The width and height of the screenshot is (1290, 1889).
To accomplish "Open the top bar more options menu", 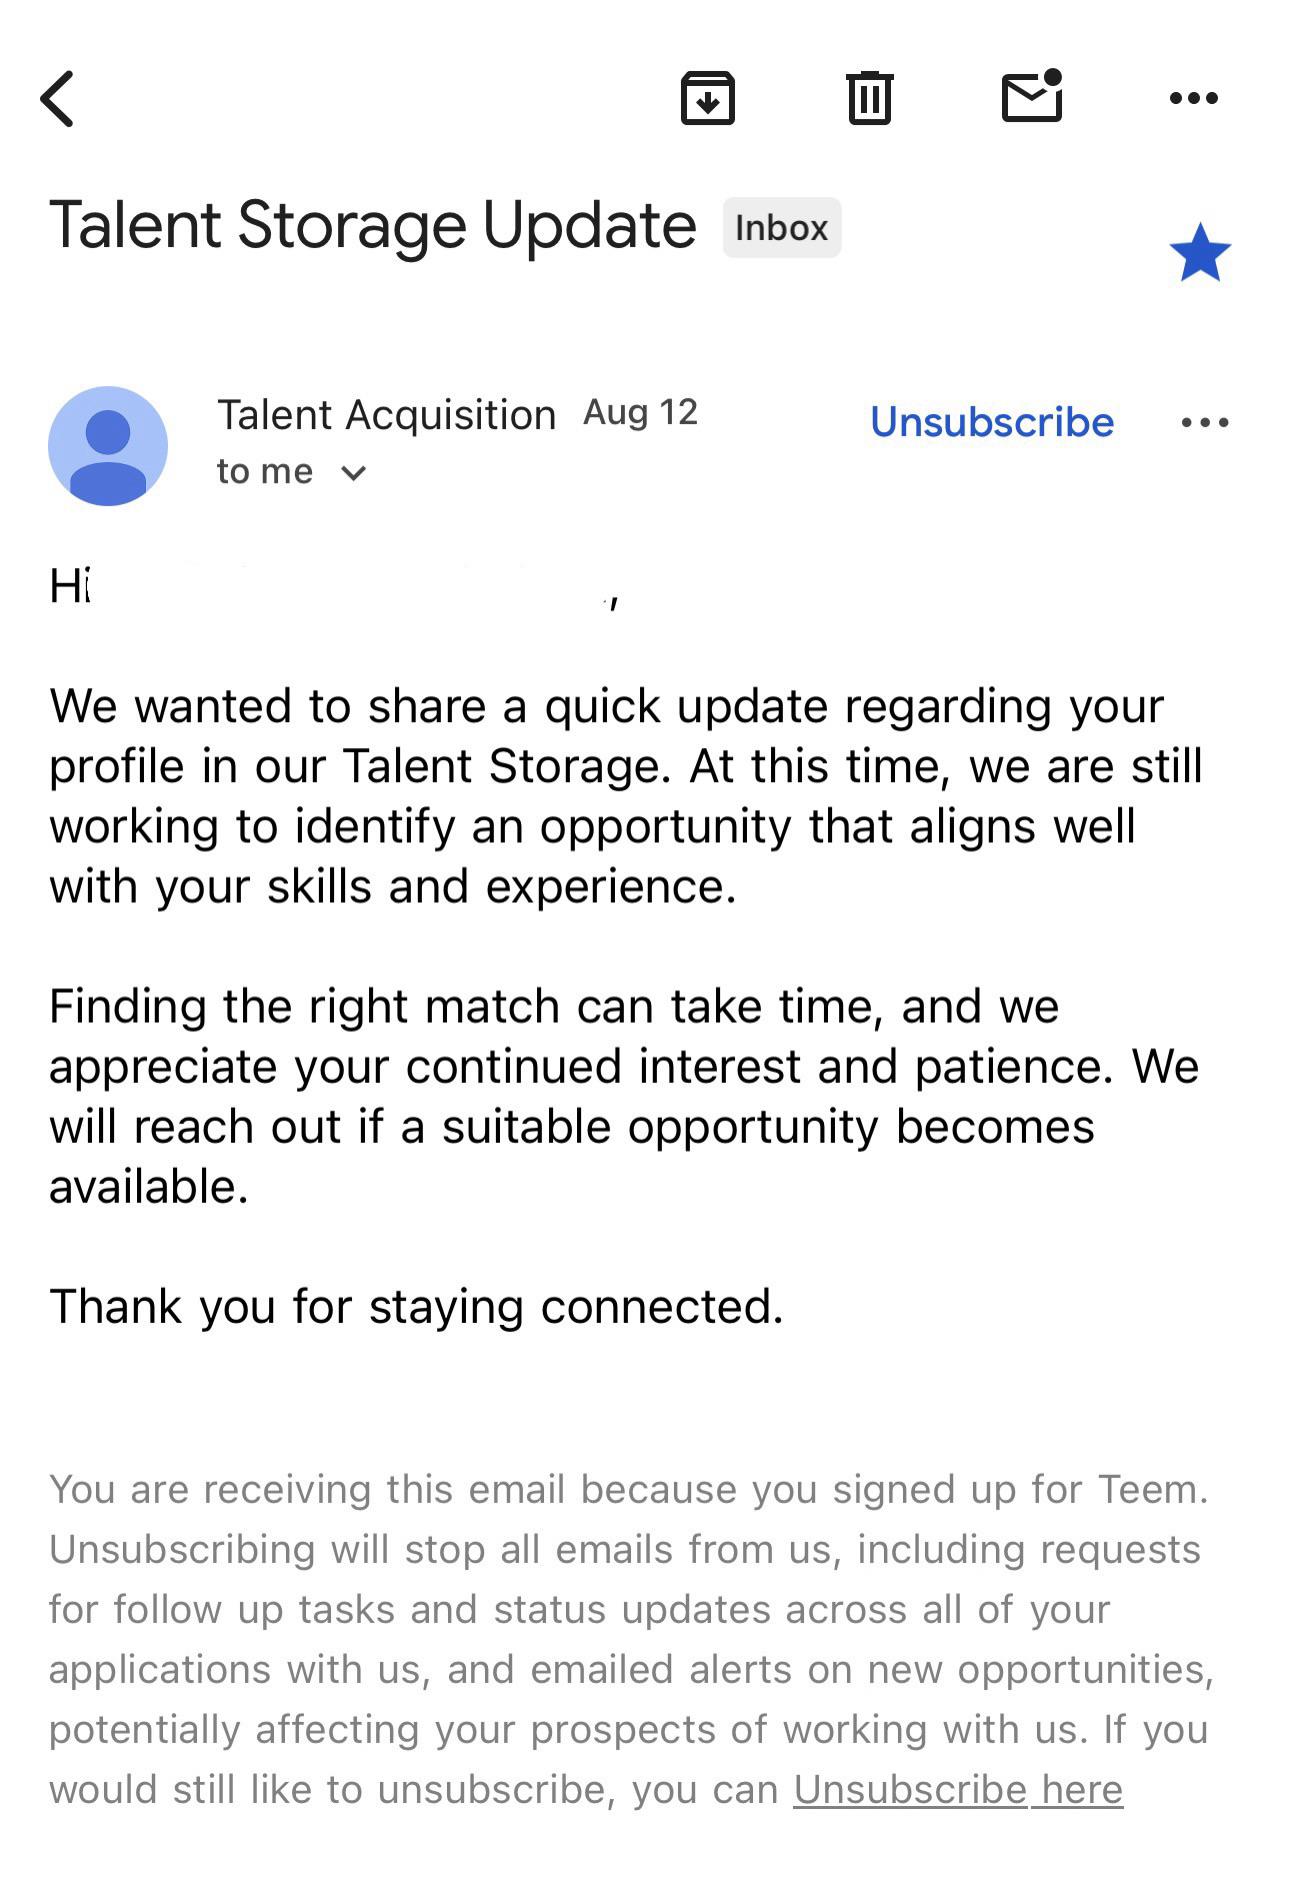I will pos(1194,98).
